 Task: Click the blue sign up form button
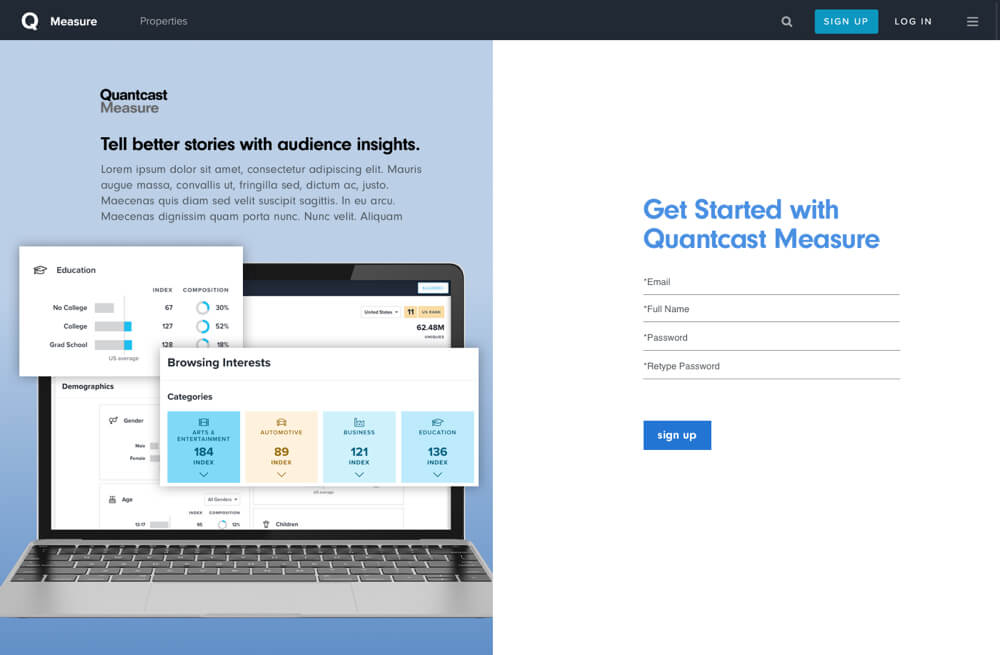click(677, 435)
